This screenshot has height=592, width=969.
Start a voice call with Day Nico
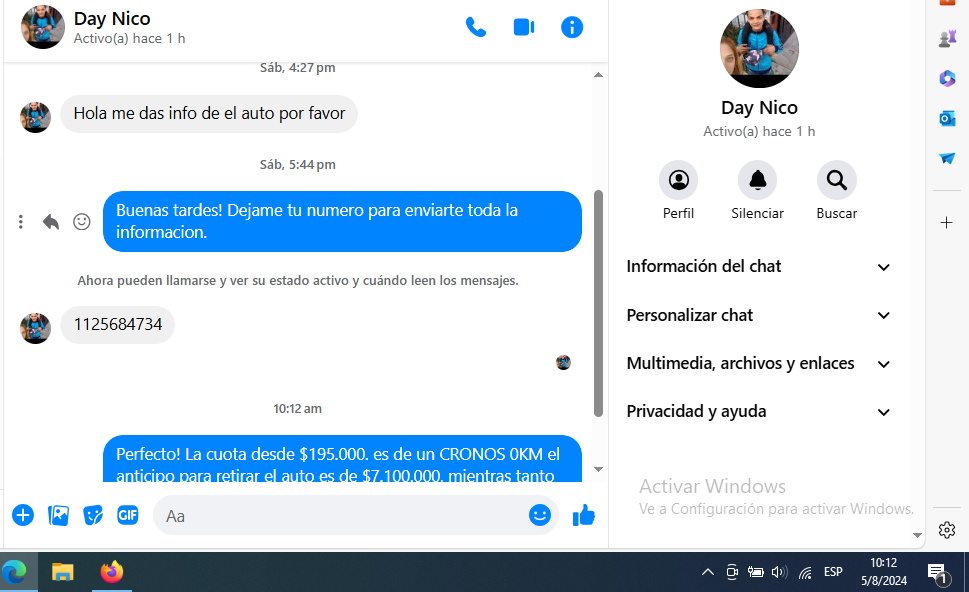pyautogui.click(x=476, y=27)
